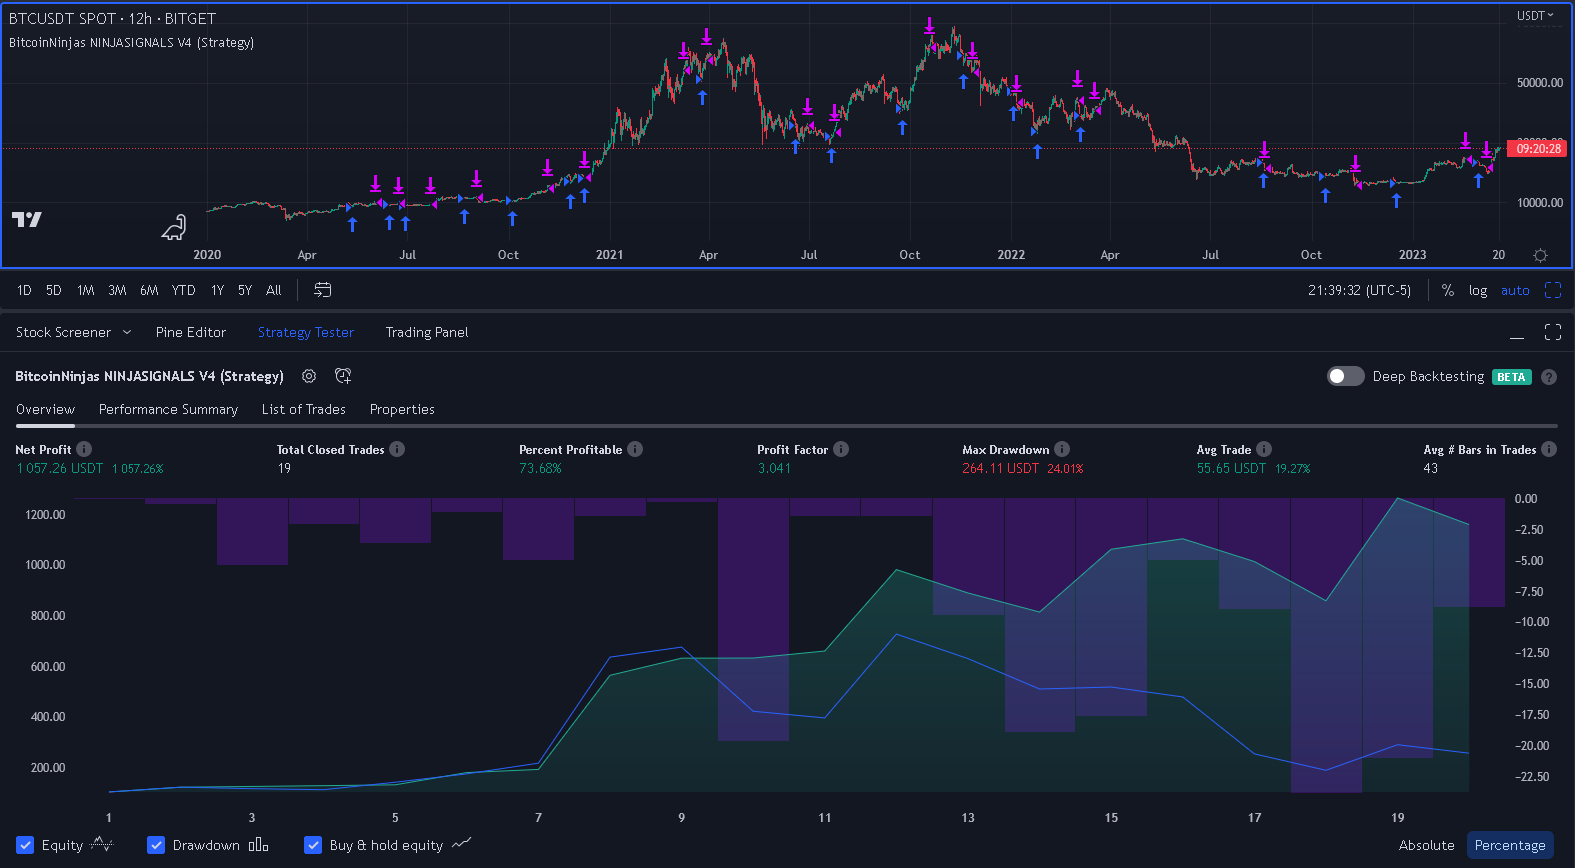Uncheck Buy & hold equity checkbox
Screen dimensions: 1575x868
click(313, 845)
